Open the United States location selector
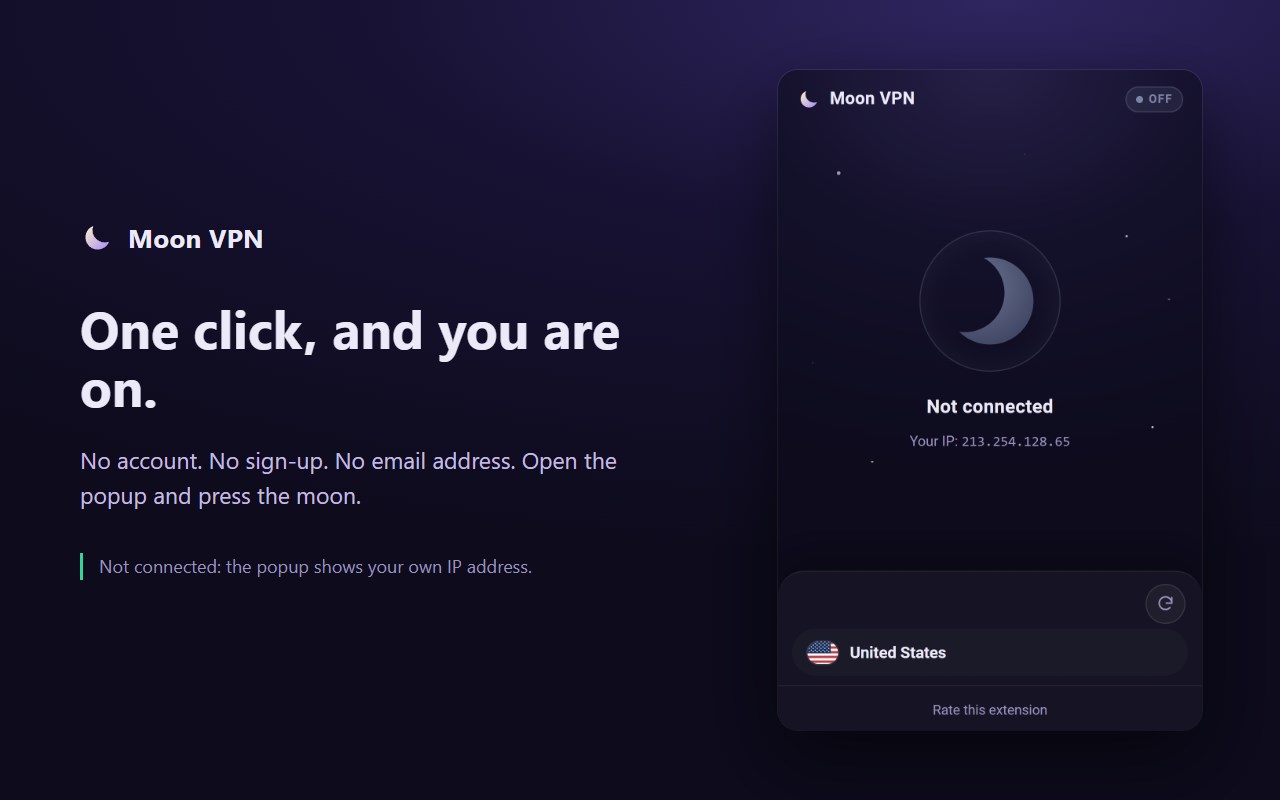 990,653
